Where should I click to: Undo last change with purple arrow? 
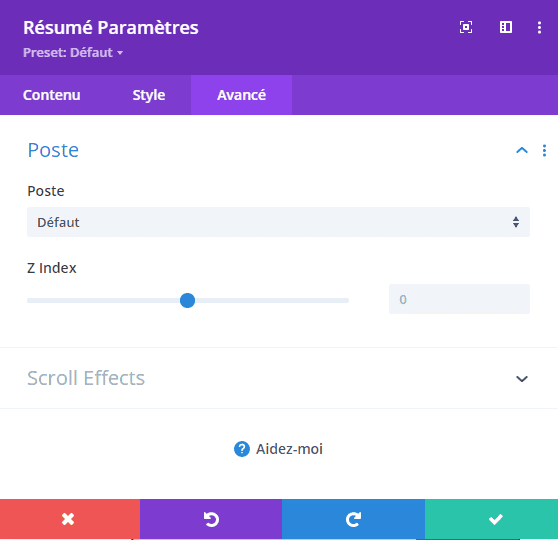pos(211,519)
